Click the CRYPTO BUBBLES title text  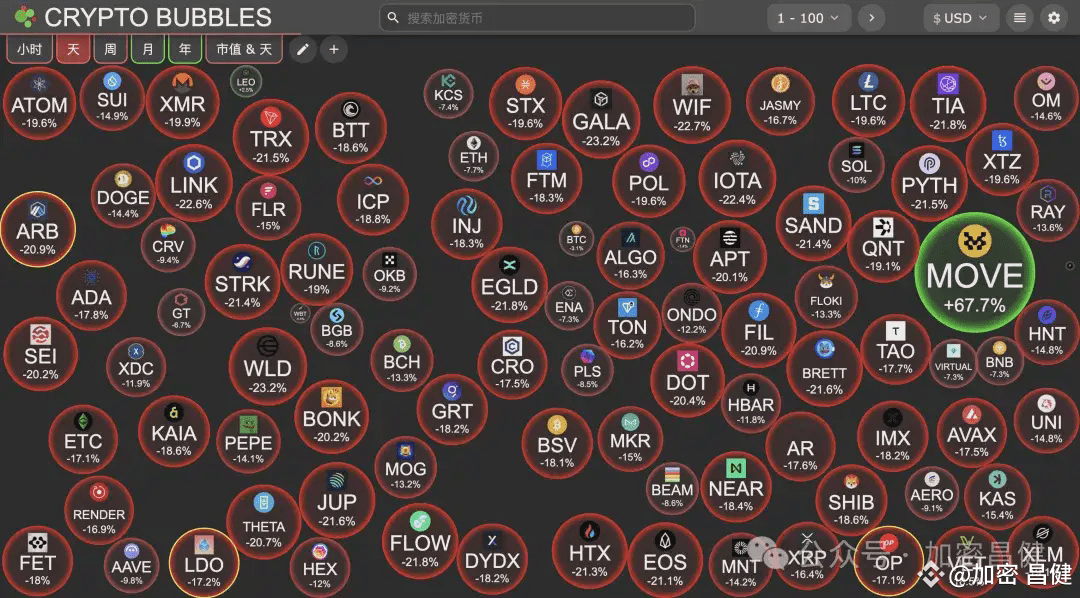tap(158, 17)
